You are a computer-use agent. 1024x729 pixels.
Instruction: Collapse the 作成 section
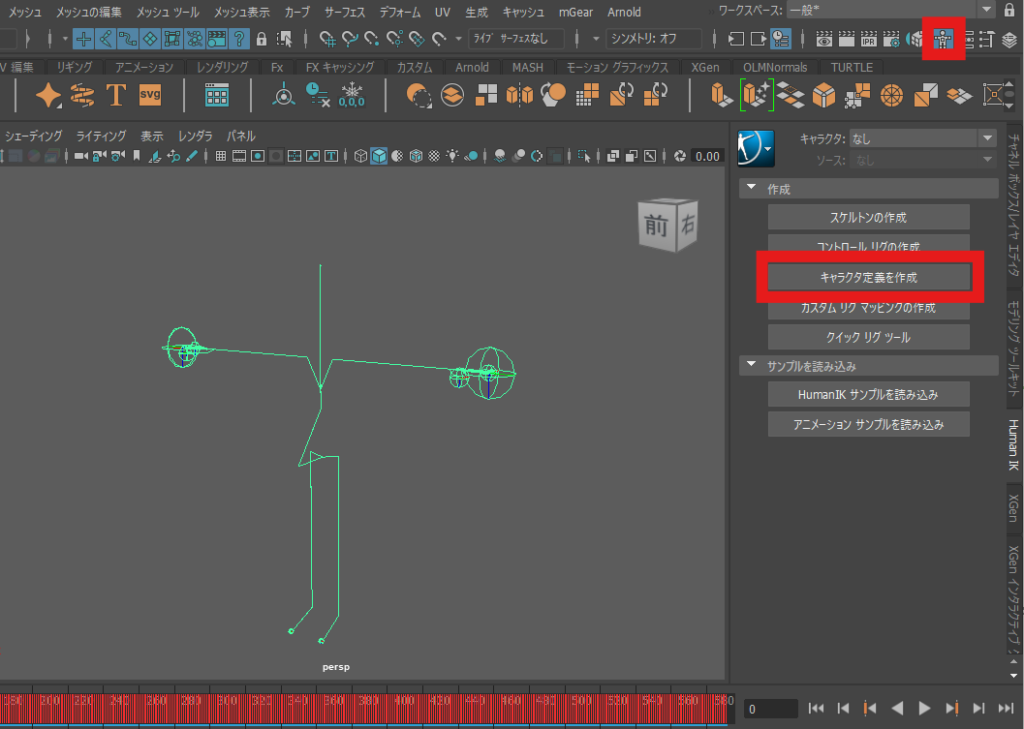click(x=750, y=189)
